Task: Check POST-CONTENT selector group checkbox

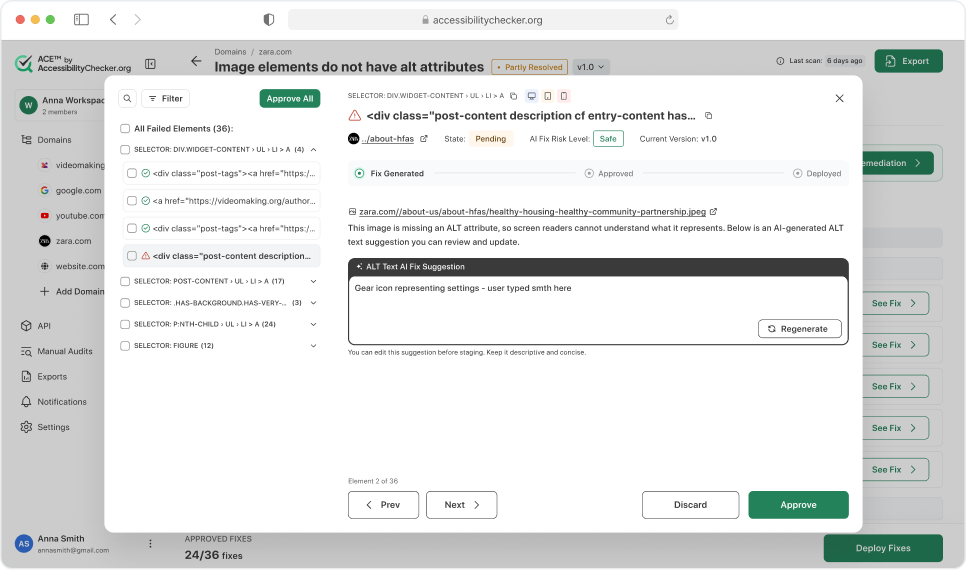Action: click(x=125, y=282)
